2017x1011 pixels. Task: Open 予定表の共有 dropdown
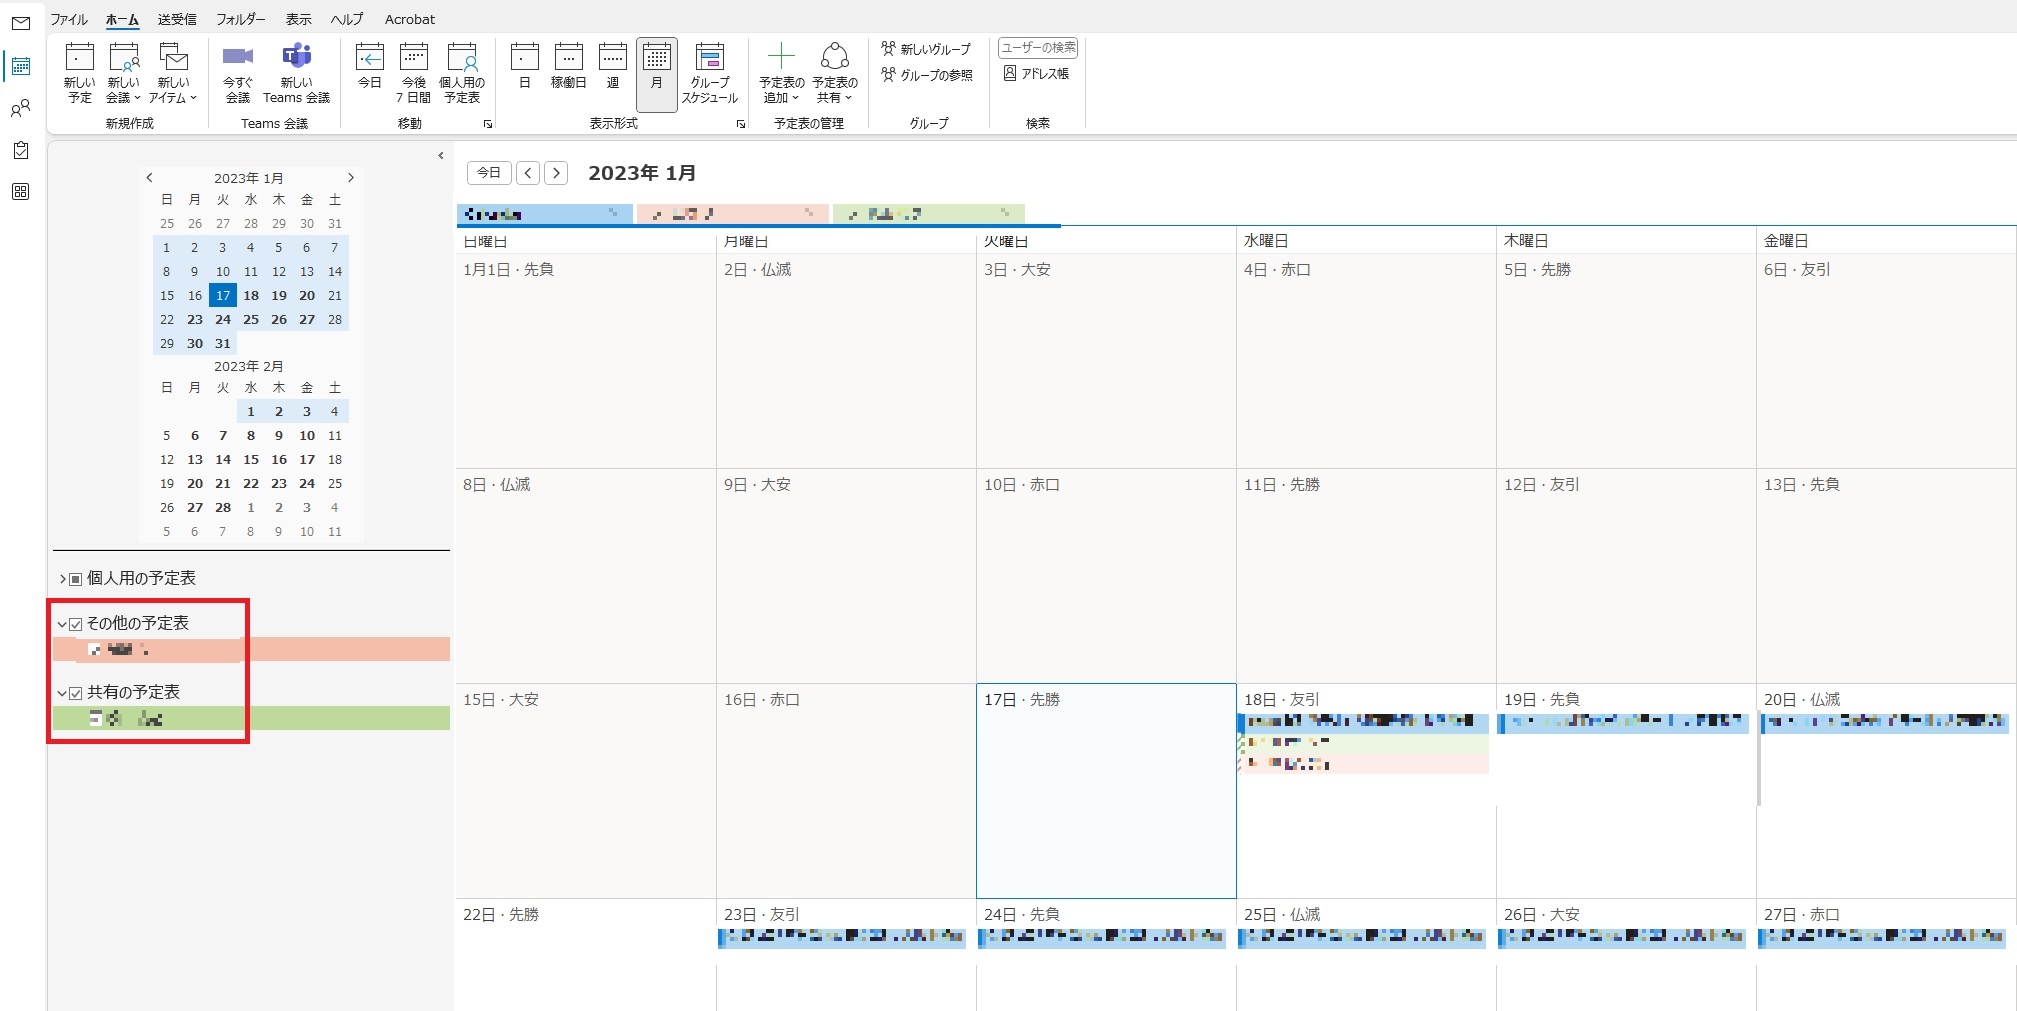point(835,73)
